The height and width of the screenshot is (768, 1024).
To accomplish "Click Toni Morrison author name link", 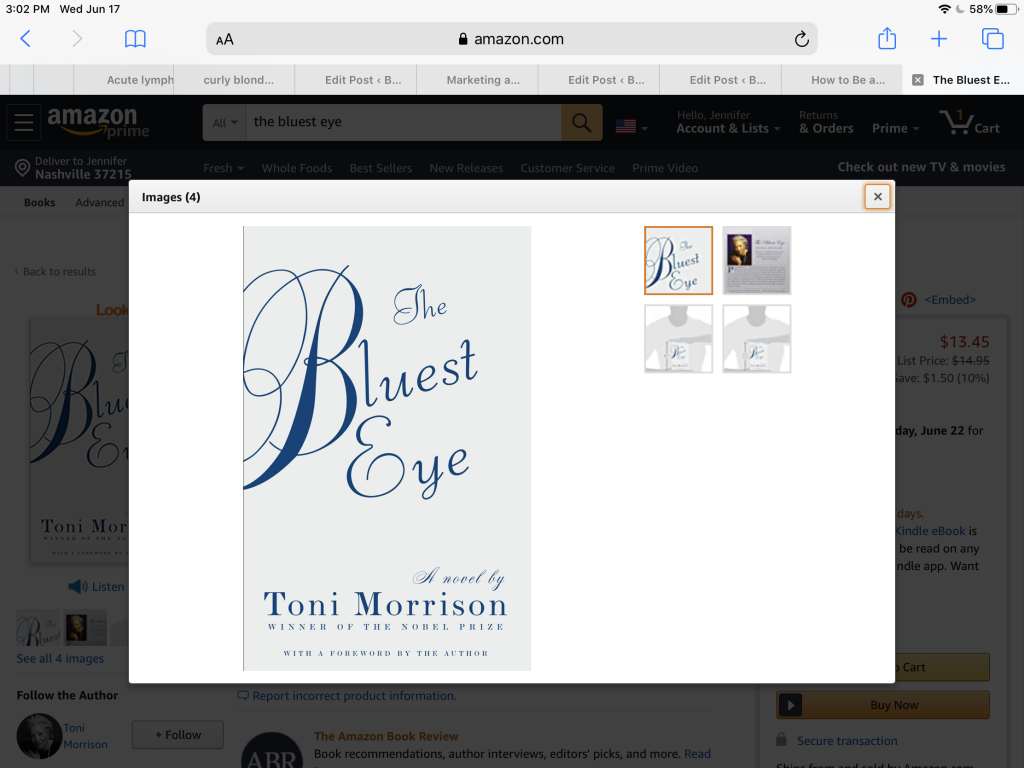I will click(85, 735).
